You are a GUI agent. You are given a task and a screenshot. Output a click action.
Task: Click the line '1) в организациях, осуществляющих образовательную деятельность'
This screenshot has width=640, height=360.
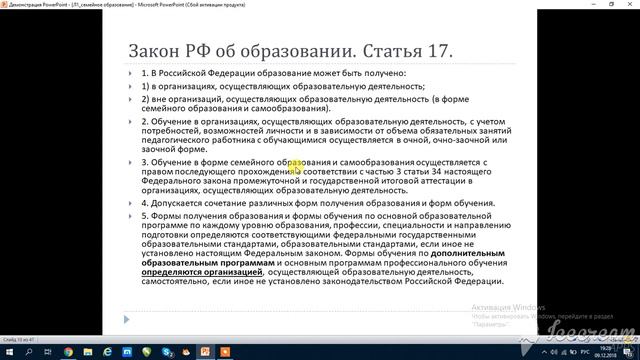tap(283, 87)
